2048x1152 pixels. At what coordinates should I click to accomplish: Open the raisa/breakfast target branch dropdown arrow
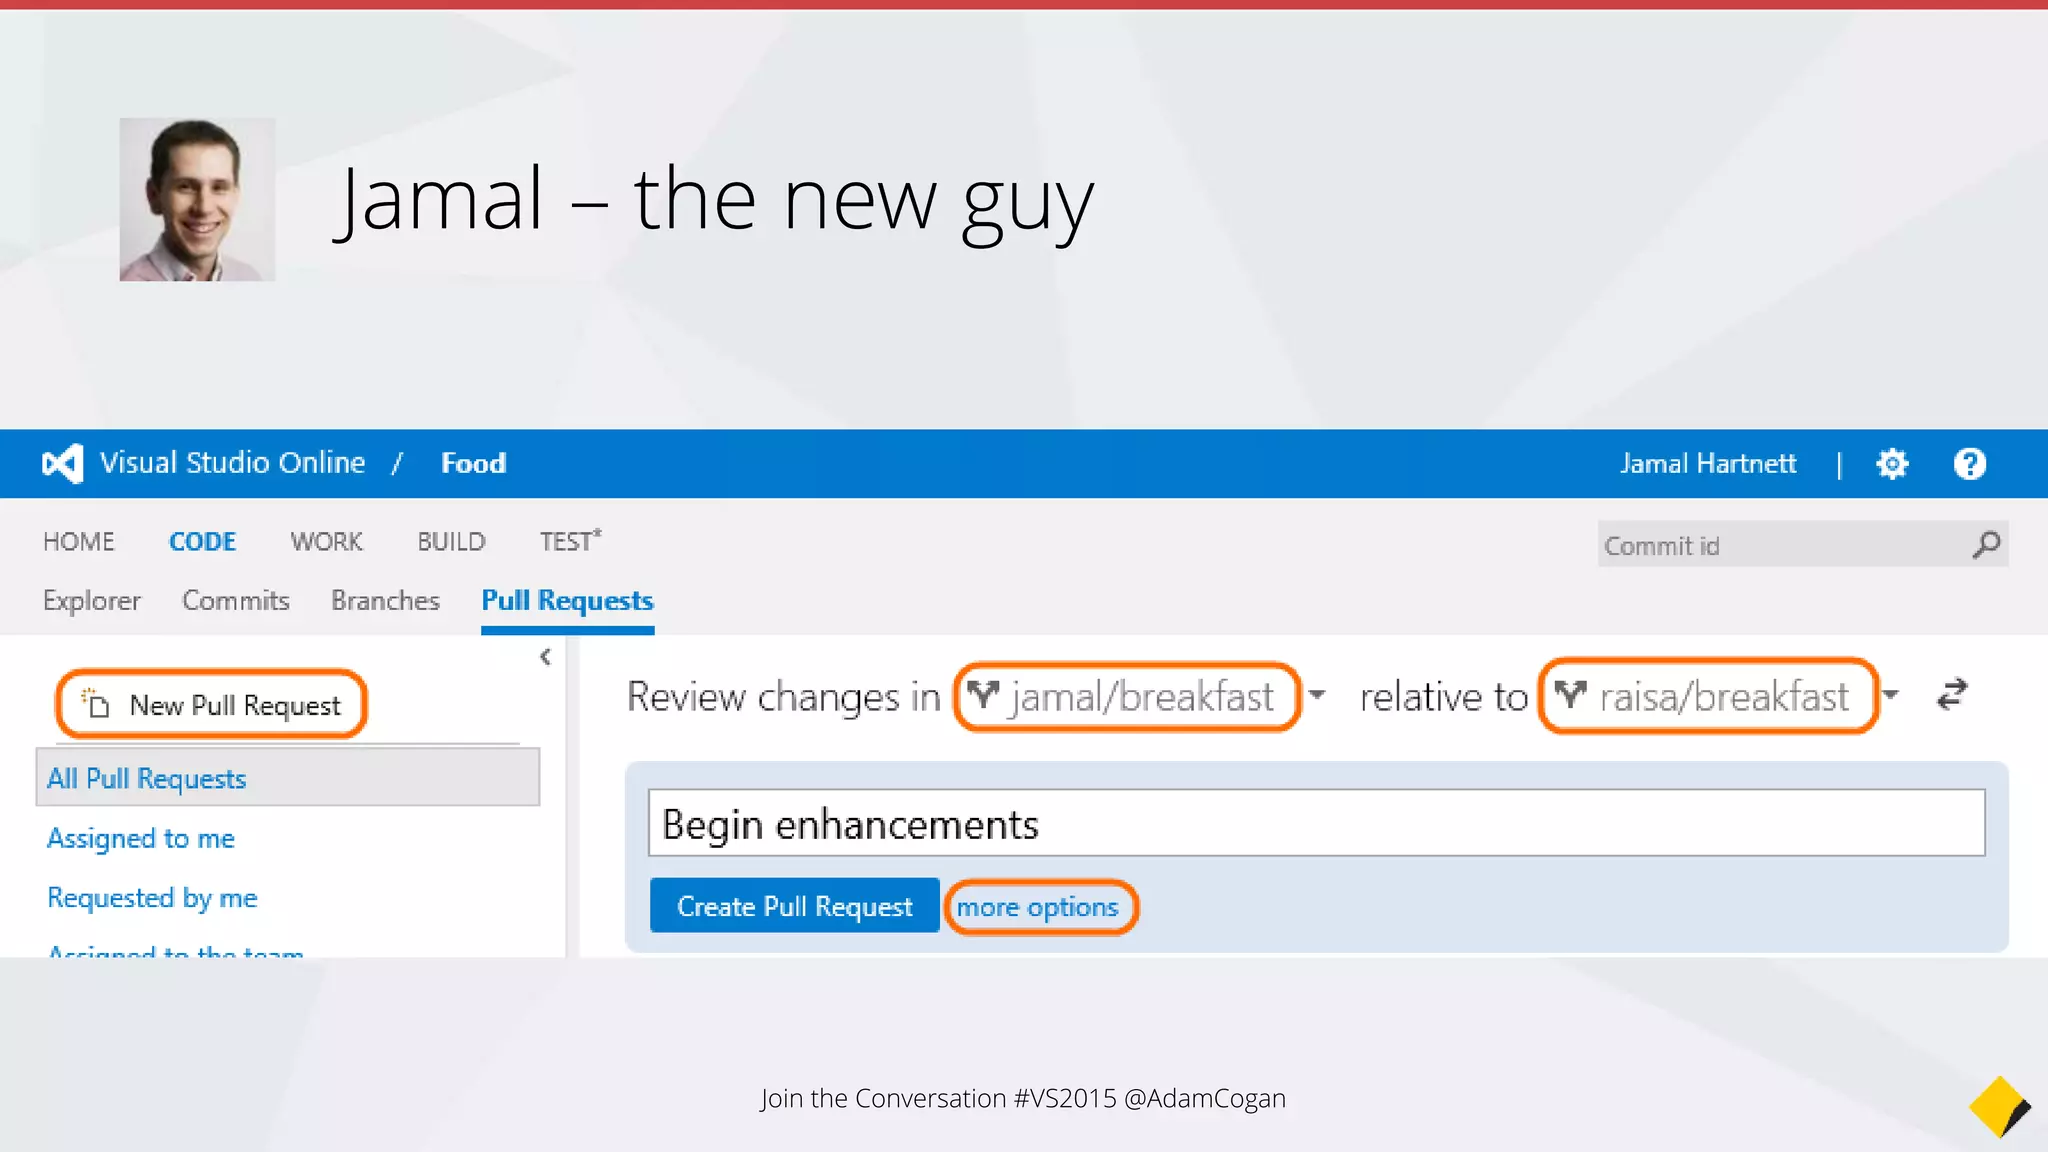click(1890, 695)
